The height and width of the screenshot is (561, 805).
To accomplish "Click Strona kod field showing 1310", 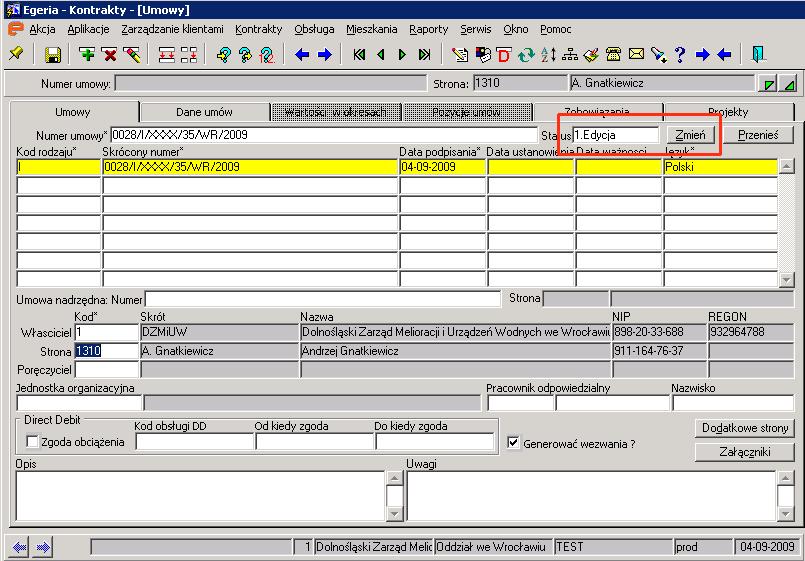I will coord(107,351).
